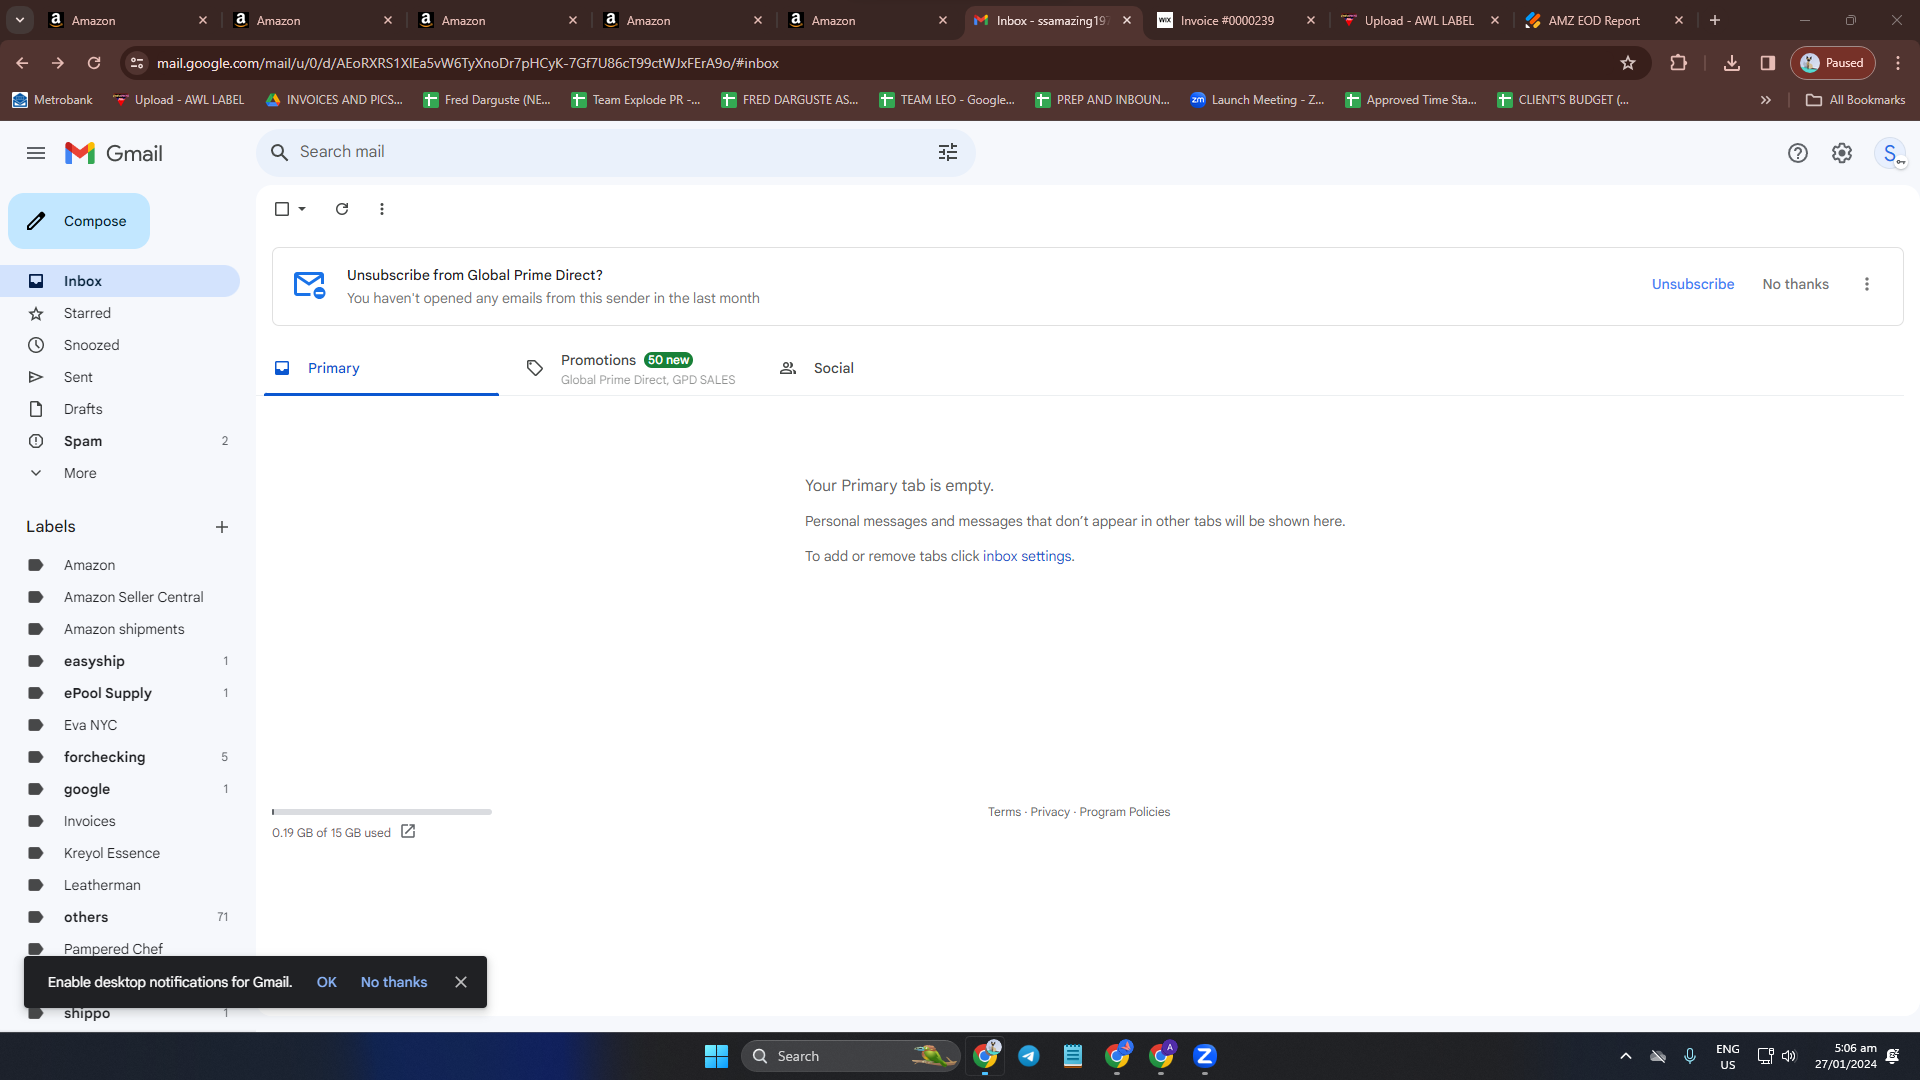This screenshot has width=1920, height=1080.
Task: Show more bookmarks chevron
Action: click(x=1766, y=100)
